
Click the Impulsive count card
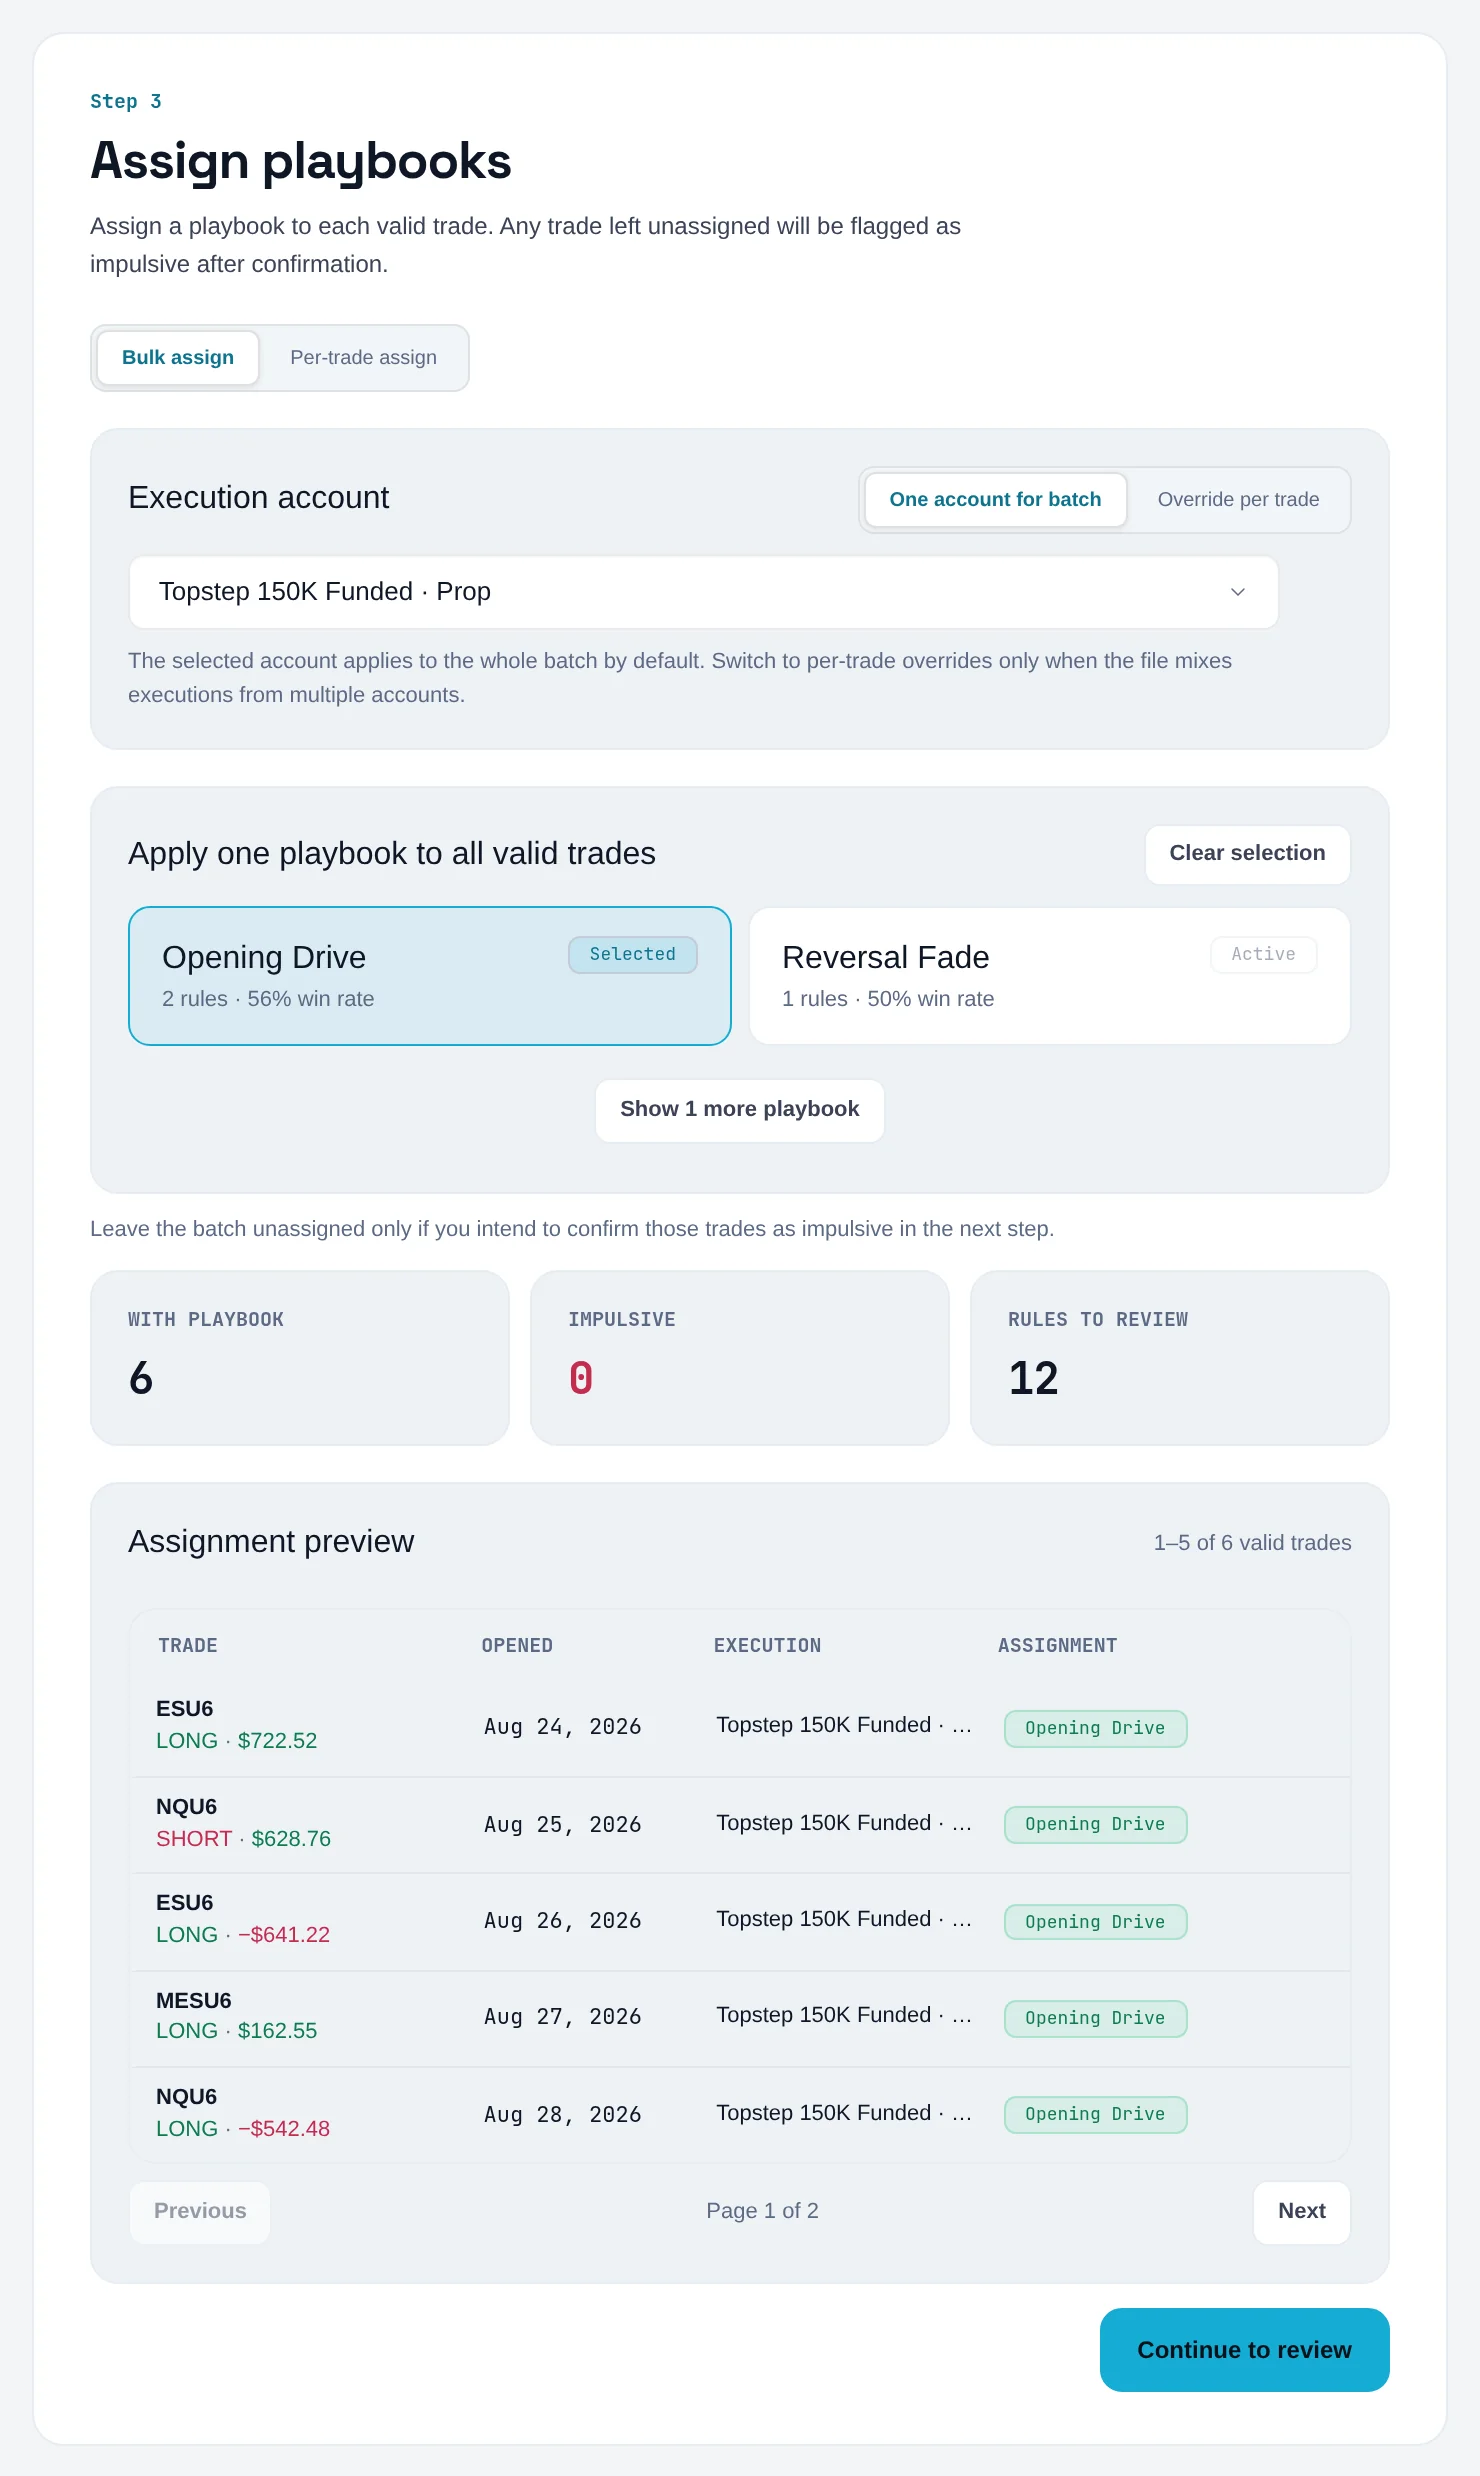[740, 1358]
